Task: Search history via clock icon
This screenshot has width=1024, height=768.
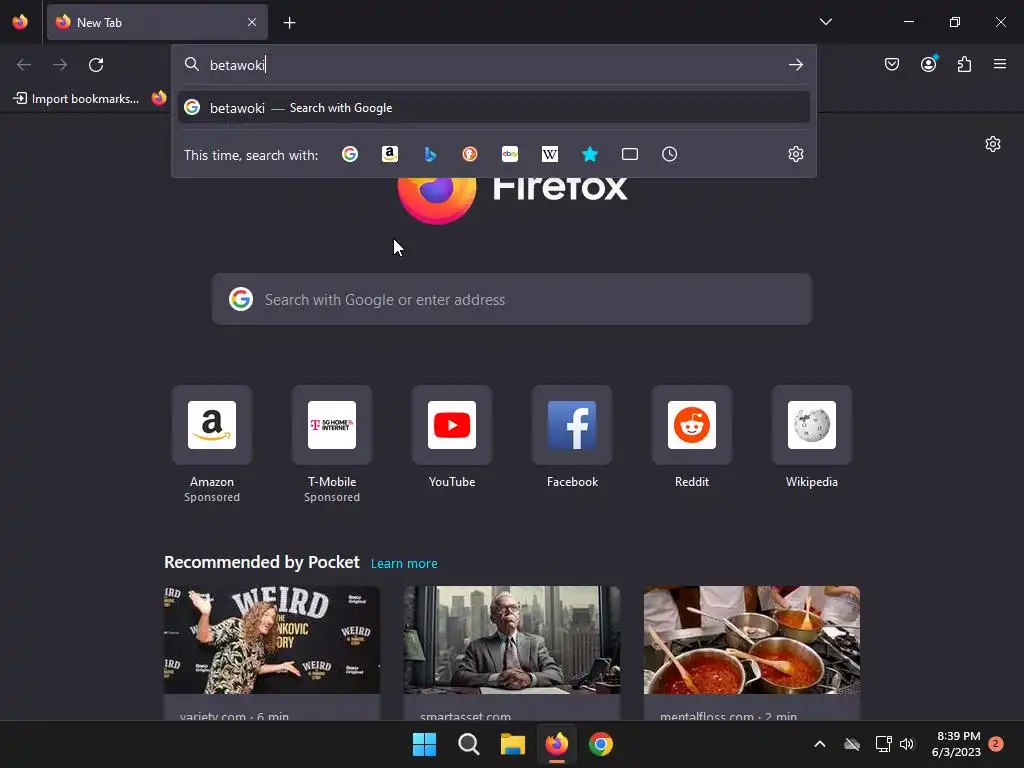Action: [x=669, y=154]
